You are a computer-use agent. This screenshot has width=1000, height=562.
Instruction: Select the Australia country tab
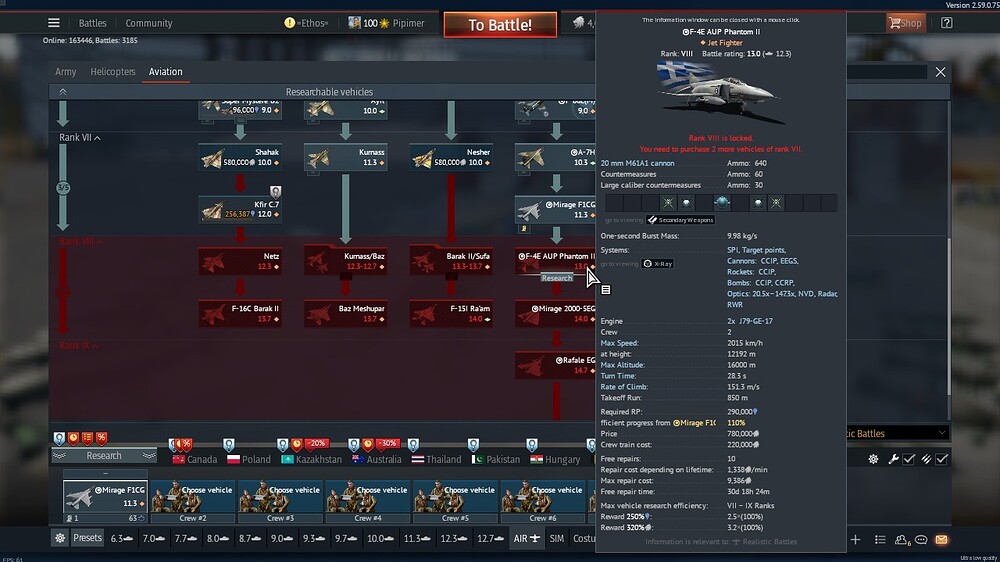(x=377, y=459)
